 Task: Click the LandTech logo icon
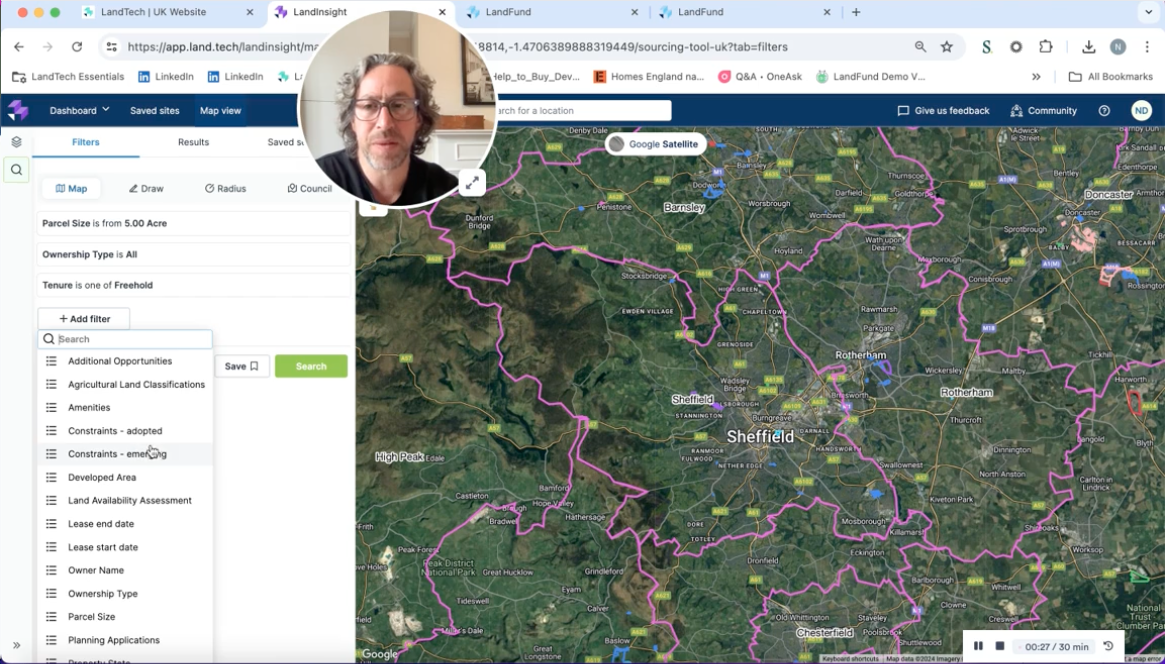(18, 111)
